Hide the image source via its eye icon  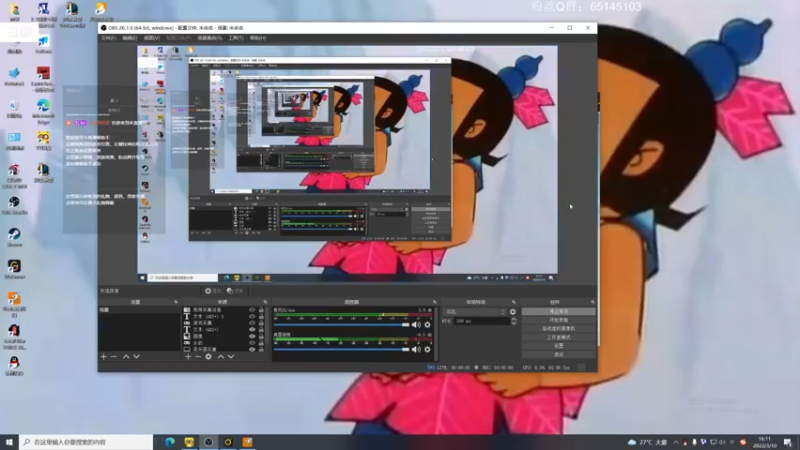[252, 336]
